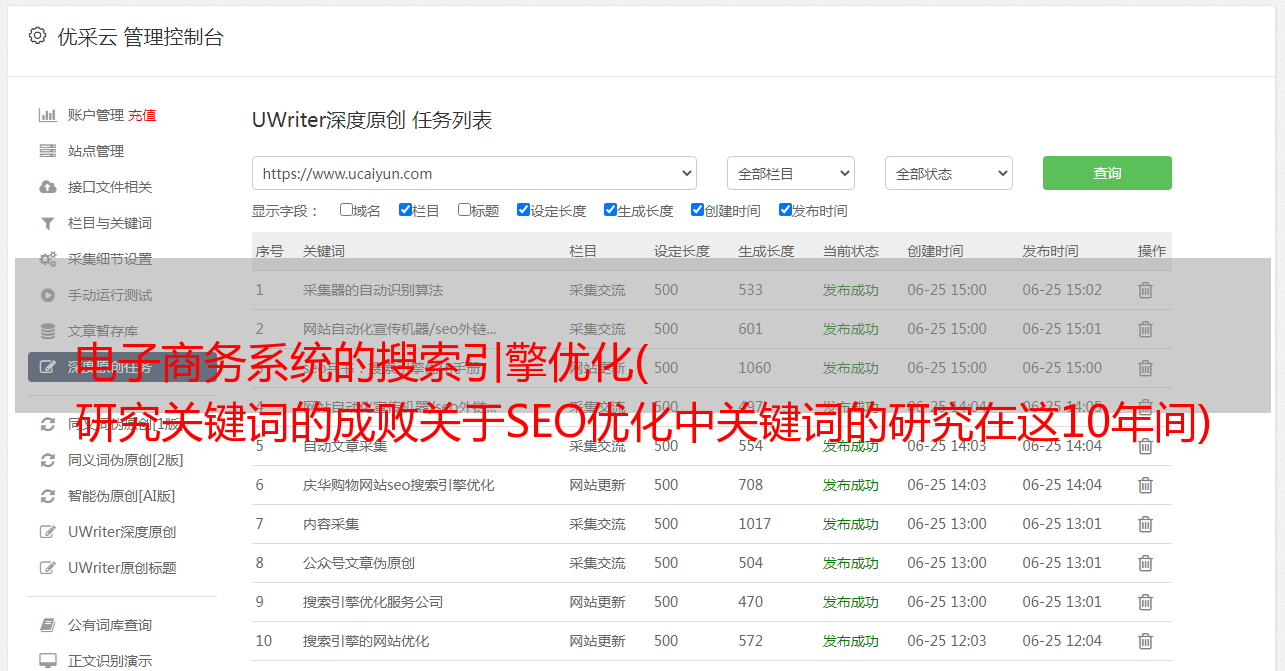Open the https://www.ucaiyun.com site dropdown
This screenshot has height=671, width=1285.
click(x=474, y=173)
